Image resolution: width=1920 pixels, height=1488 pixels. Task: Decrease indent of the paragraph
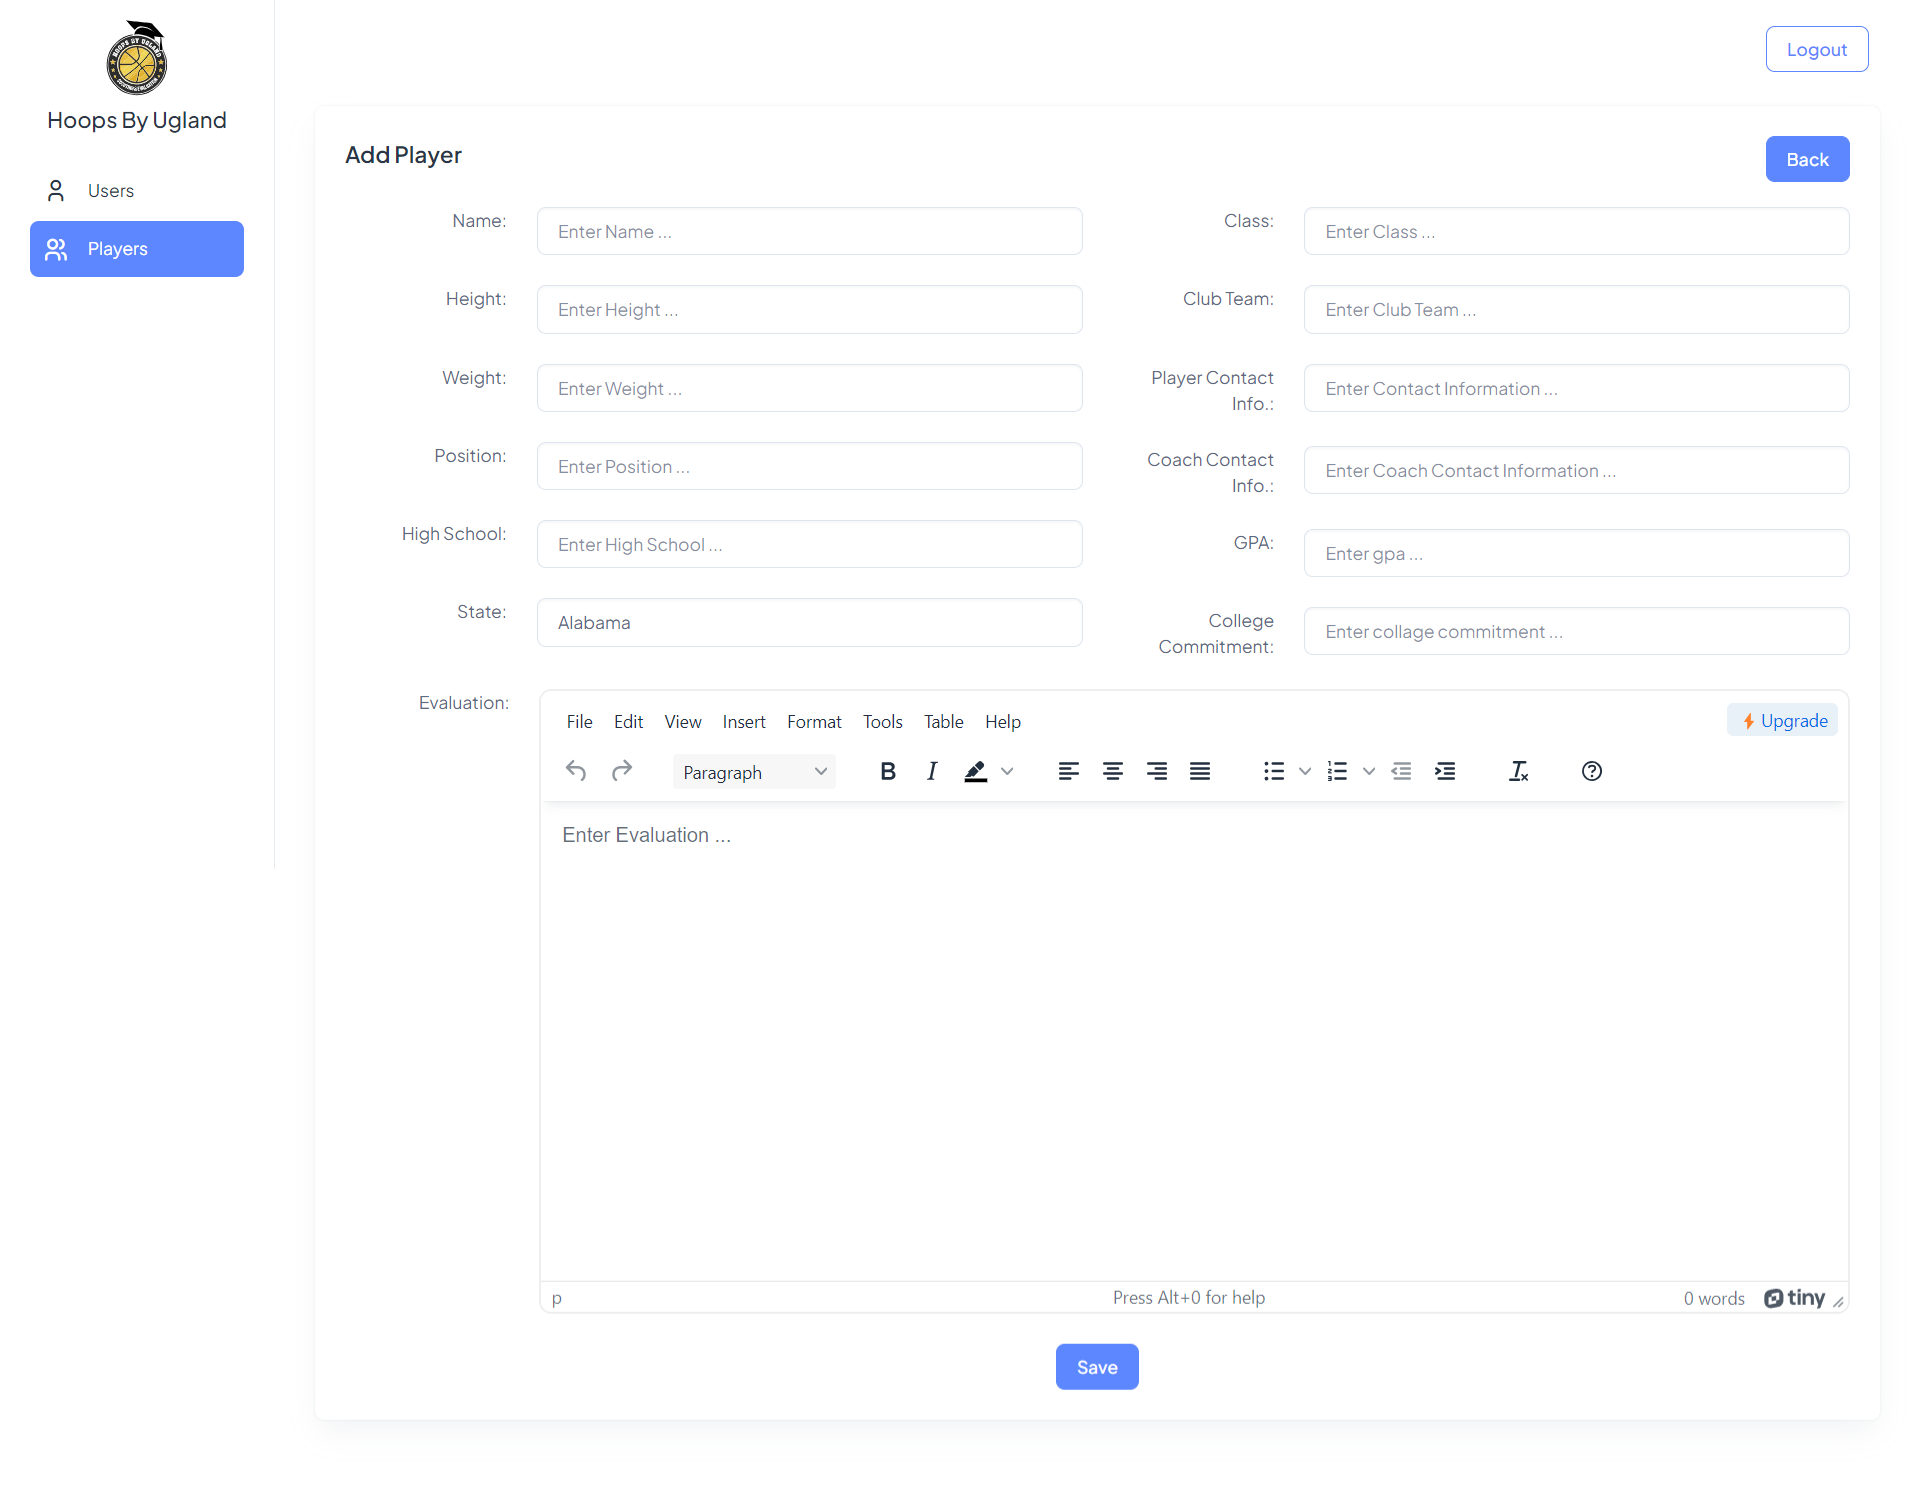[x=1401, y=771]
